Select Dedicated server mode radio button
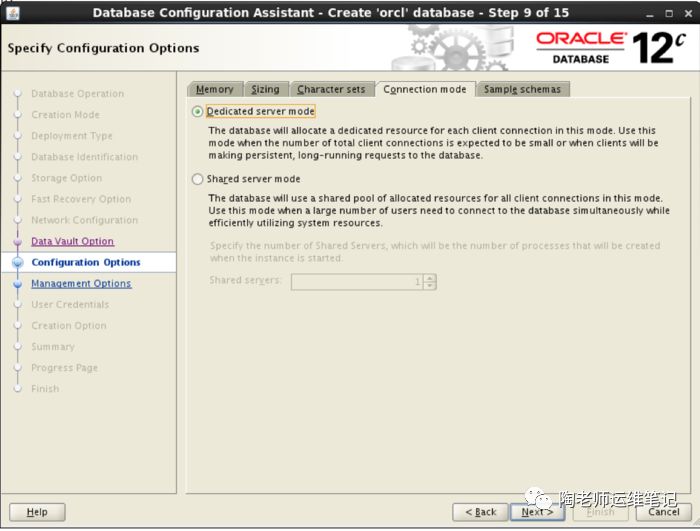The image size is (700, 531). [197, 112]
